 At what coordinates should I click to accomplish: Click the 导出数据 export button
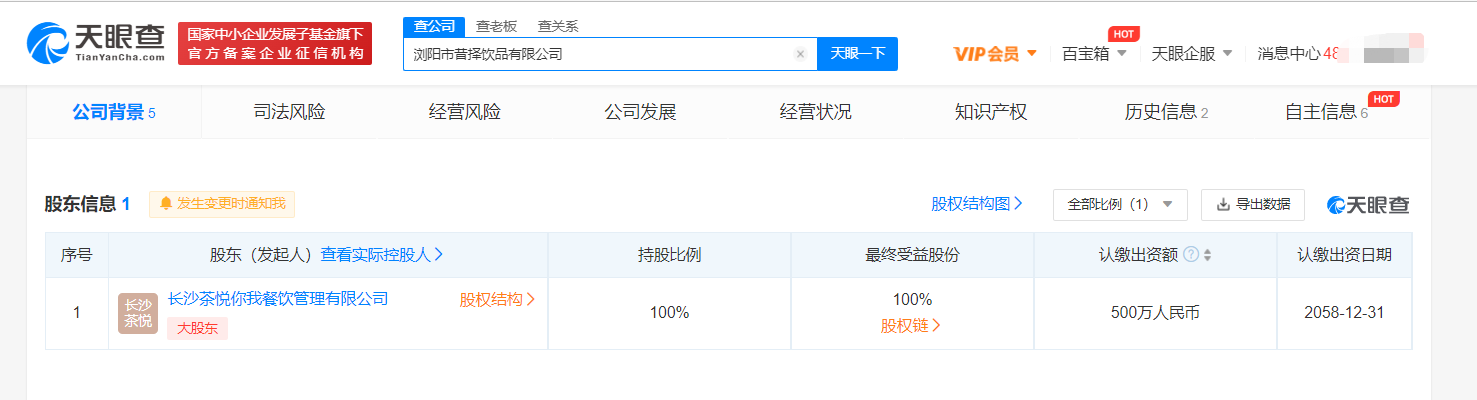click(x=1252, y=204)
